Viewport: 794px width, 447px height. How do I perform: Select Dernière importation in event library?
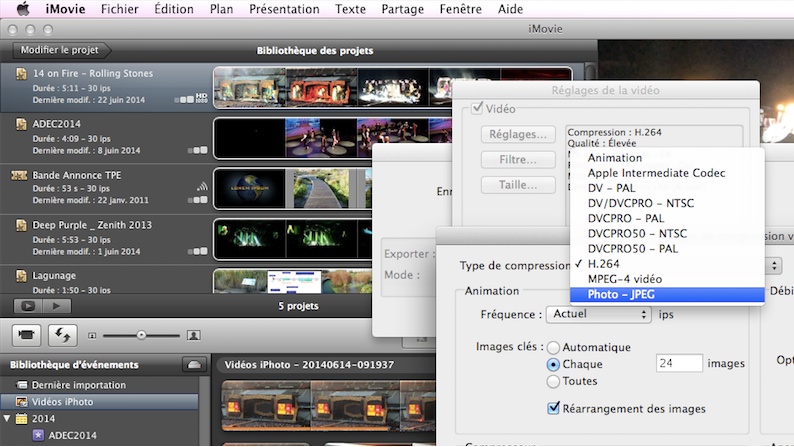[99, 385]
